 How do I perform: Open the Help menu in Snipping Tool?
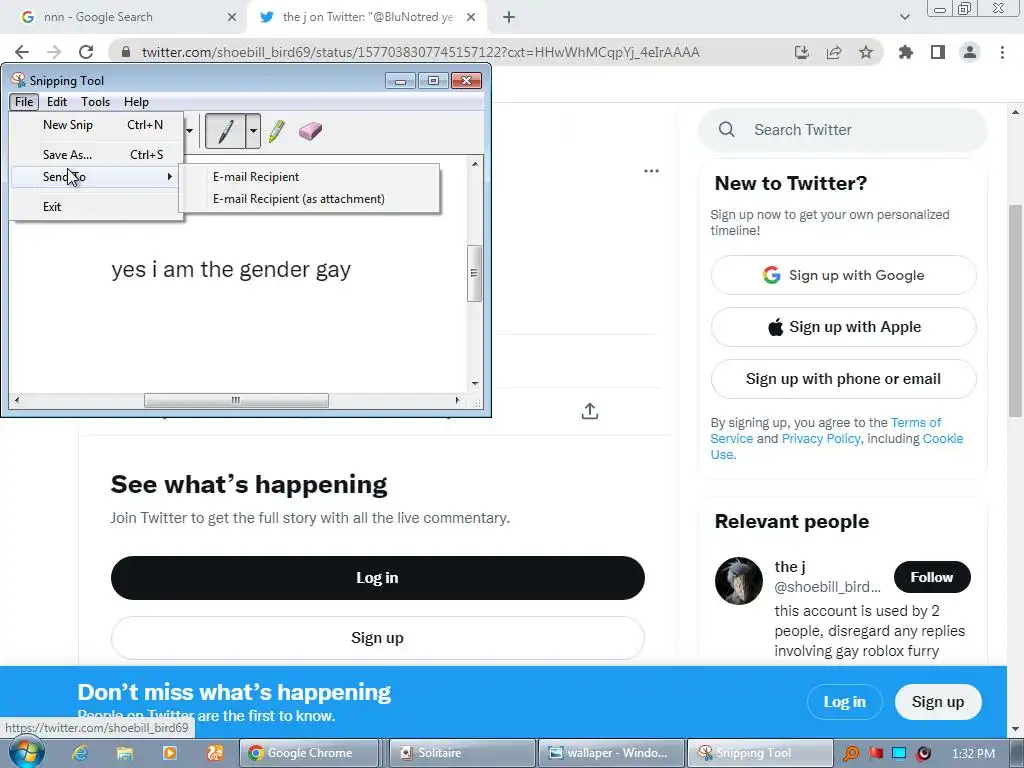[x=136, y=102]
